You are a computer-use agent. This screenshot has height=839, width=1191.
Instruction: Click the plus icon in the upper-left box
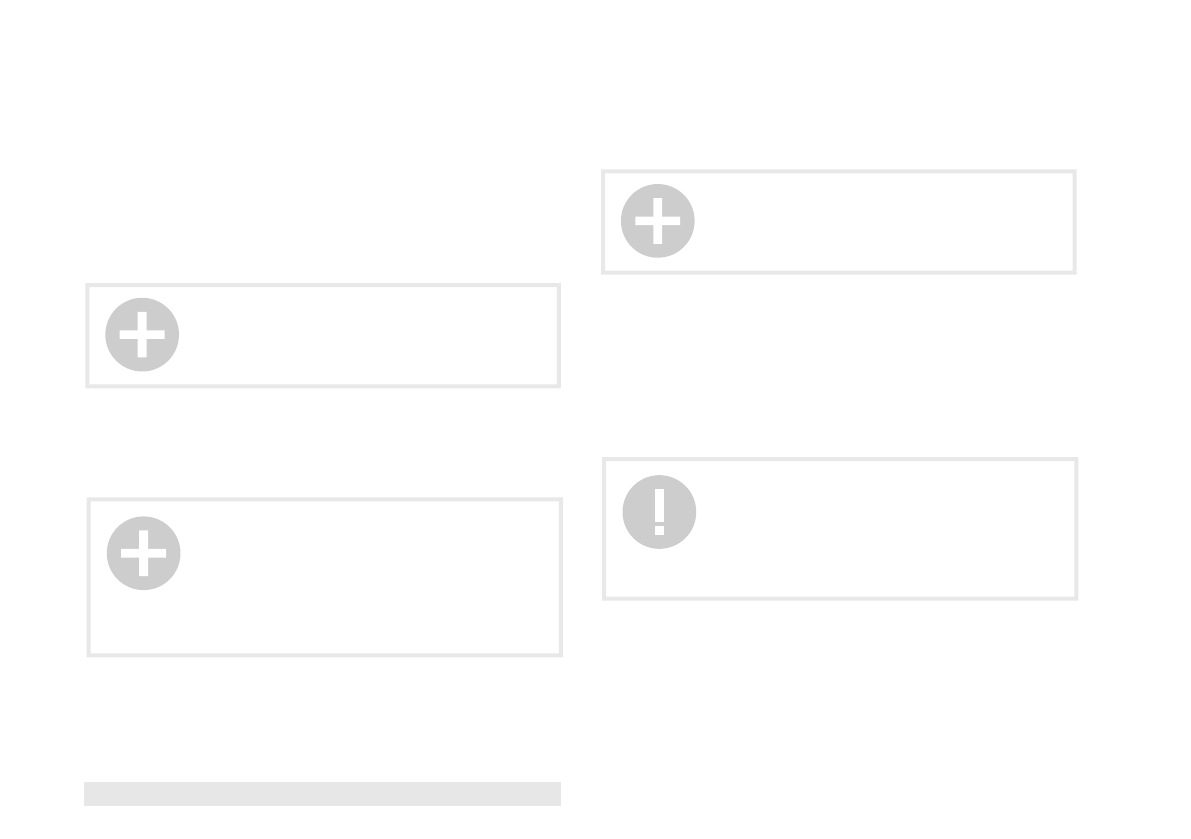tap(142, 335)
